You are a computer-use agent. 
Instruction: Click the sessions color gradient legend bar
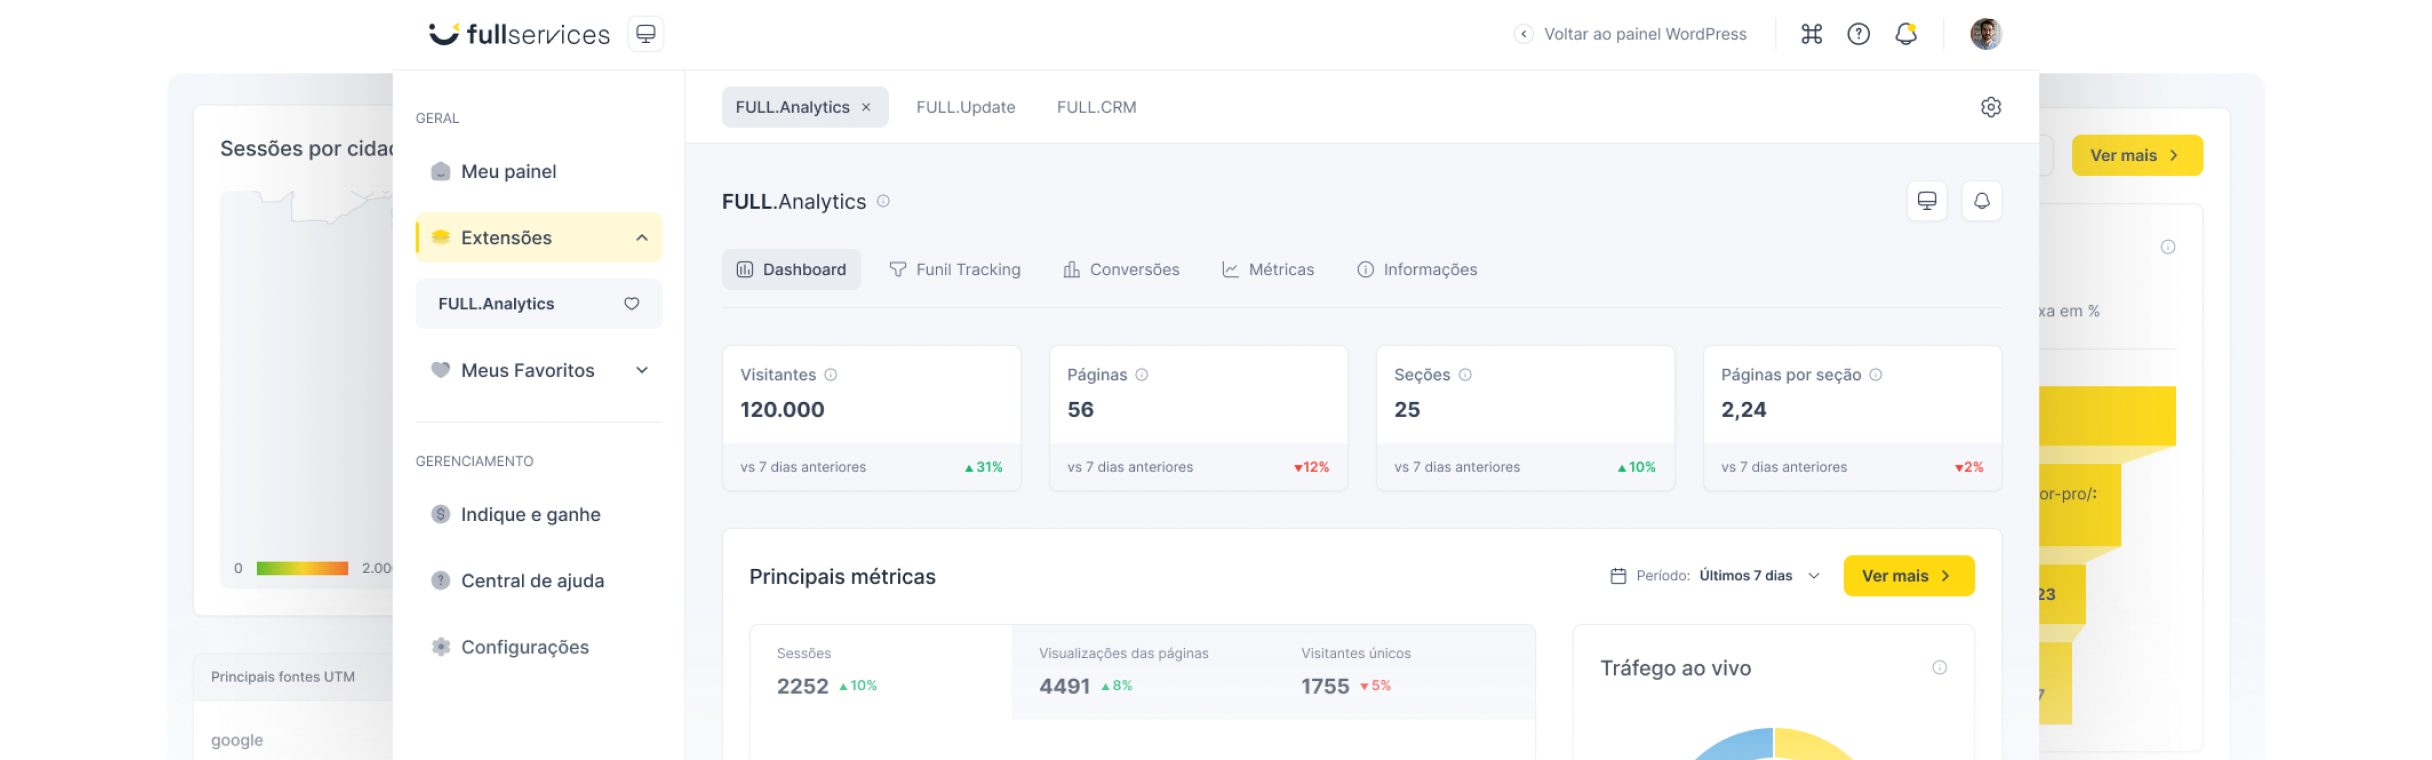[302, 568]
